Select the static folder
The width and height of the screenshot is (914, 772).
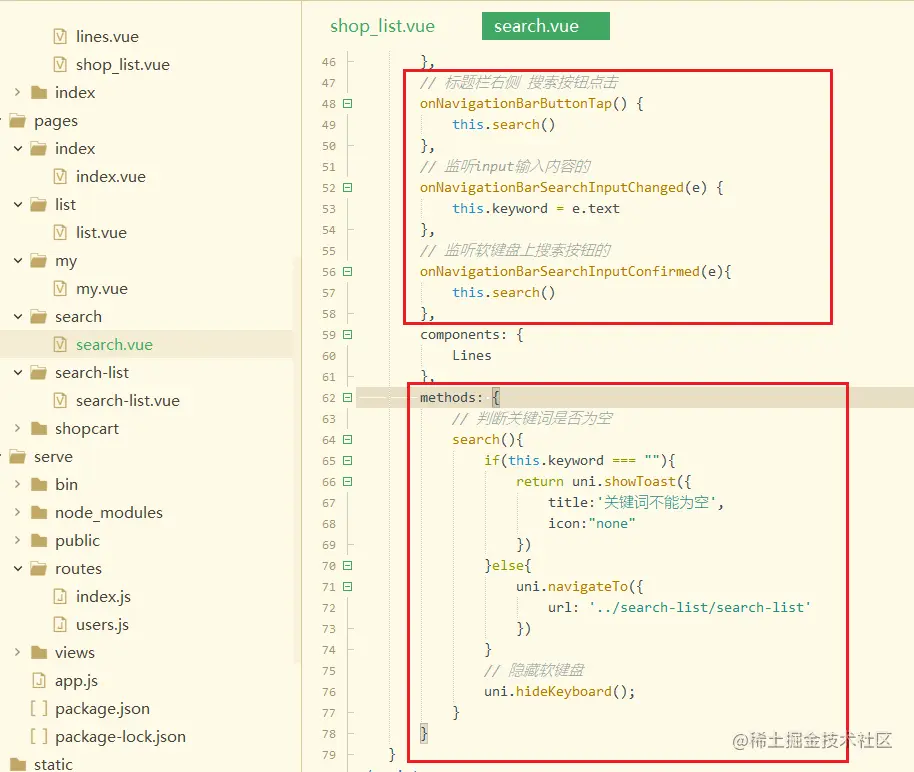[x=53, y=764]
